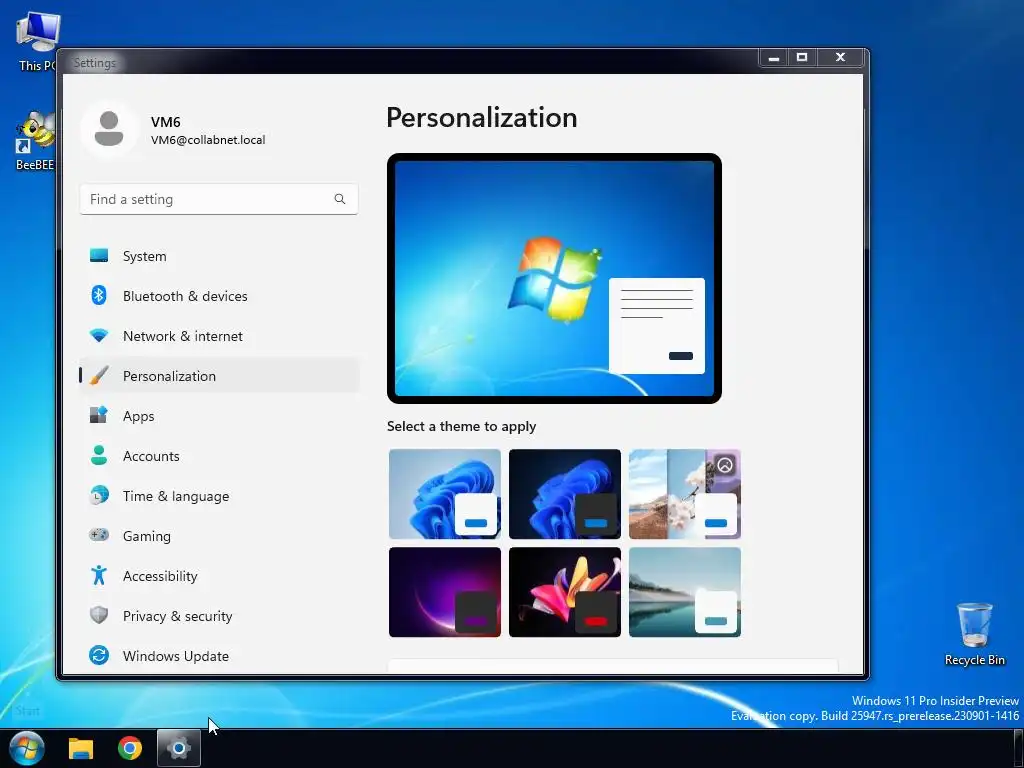The image size is (1024, 768).
Task: Click the VM6 account name
Action: point(165,121)
